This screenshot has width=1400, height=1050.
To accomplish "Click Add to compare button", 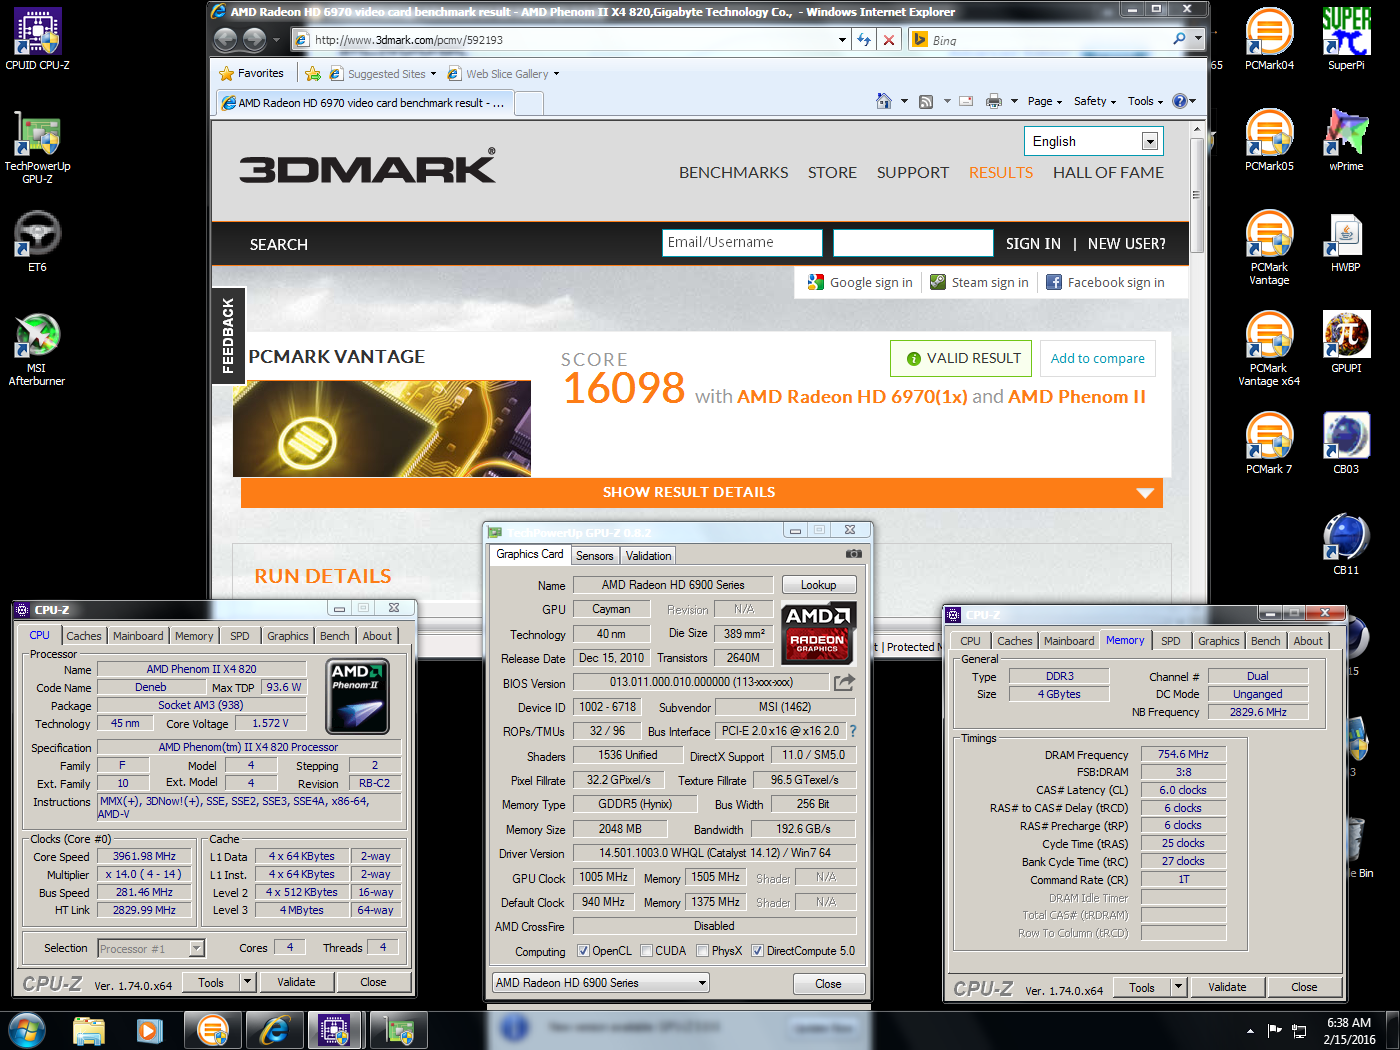I will pyautogui.click(x=1098, y=358).
